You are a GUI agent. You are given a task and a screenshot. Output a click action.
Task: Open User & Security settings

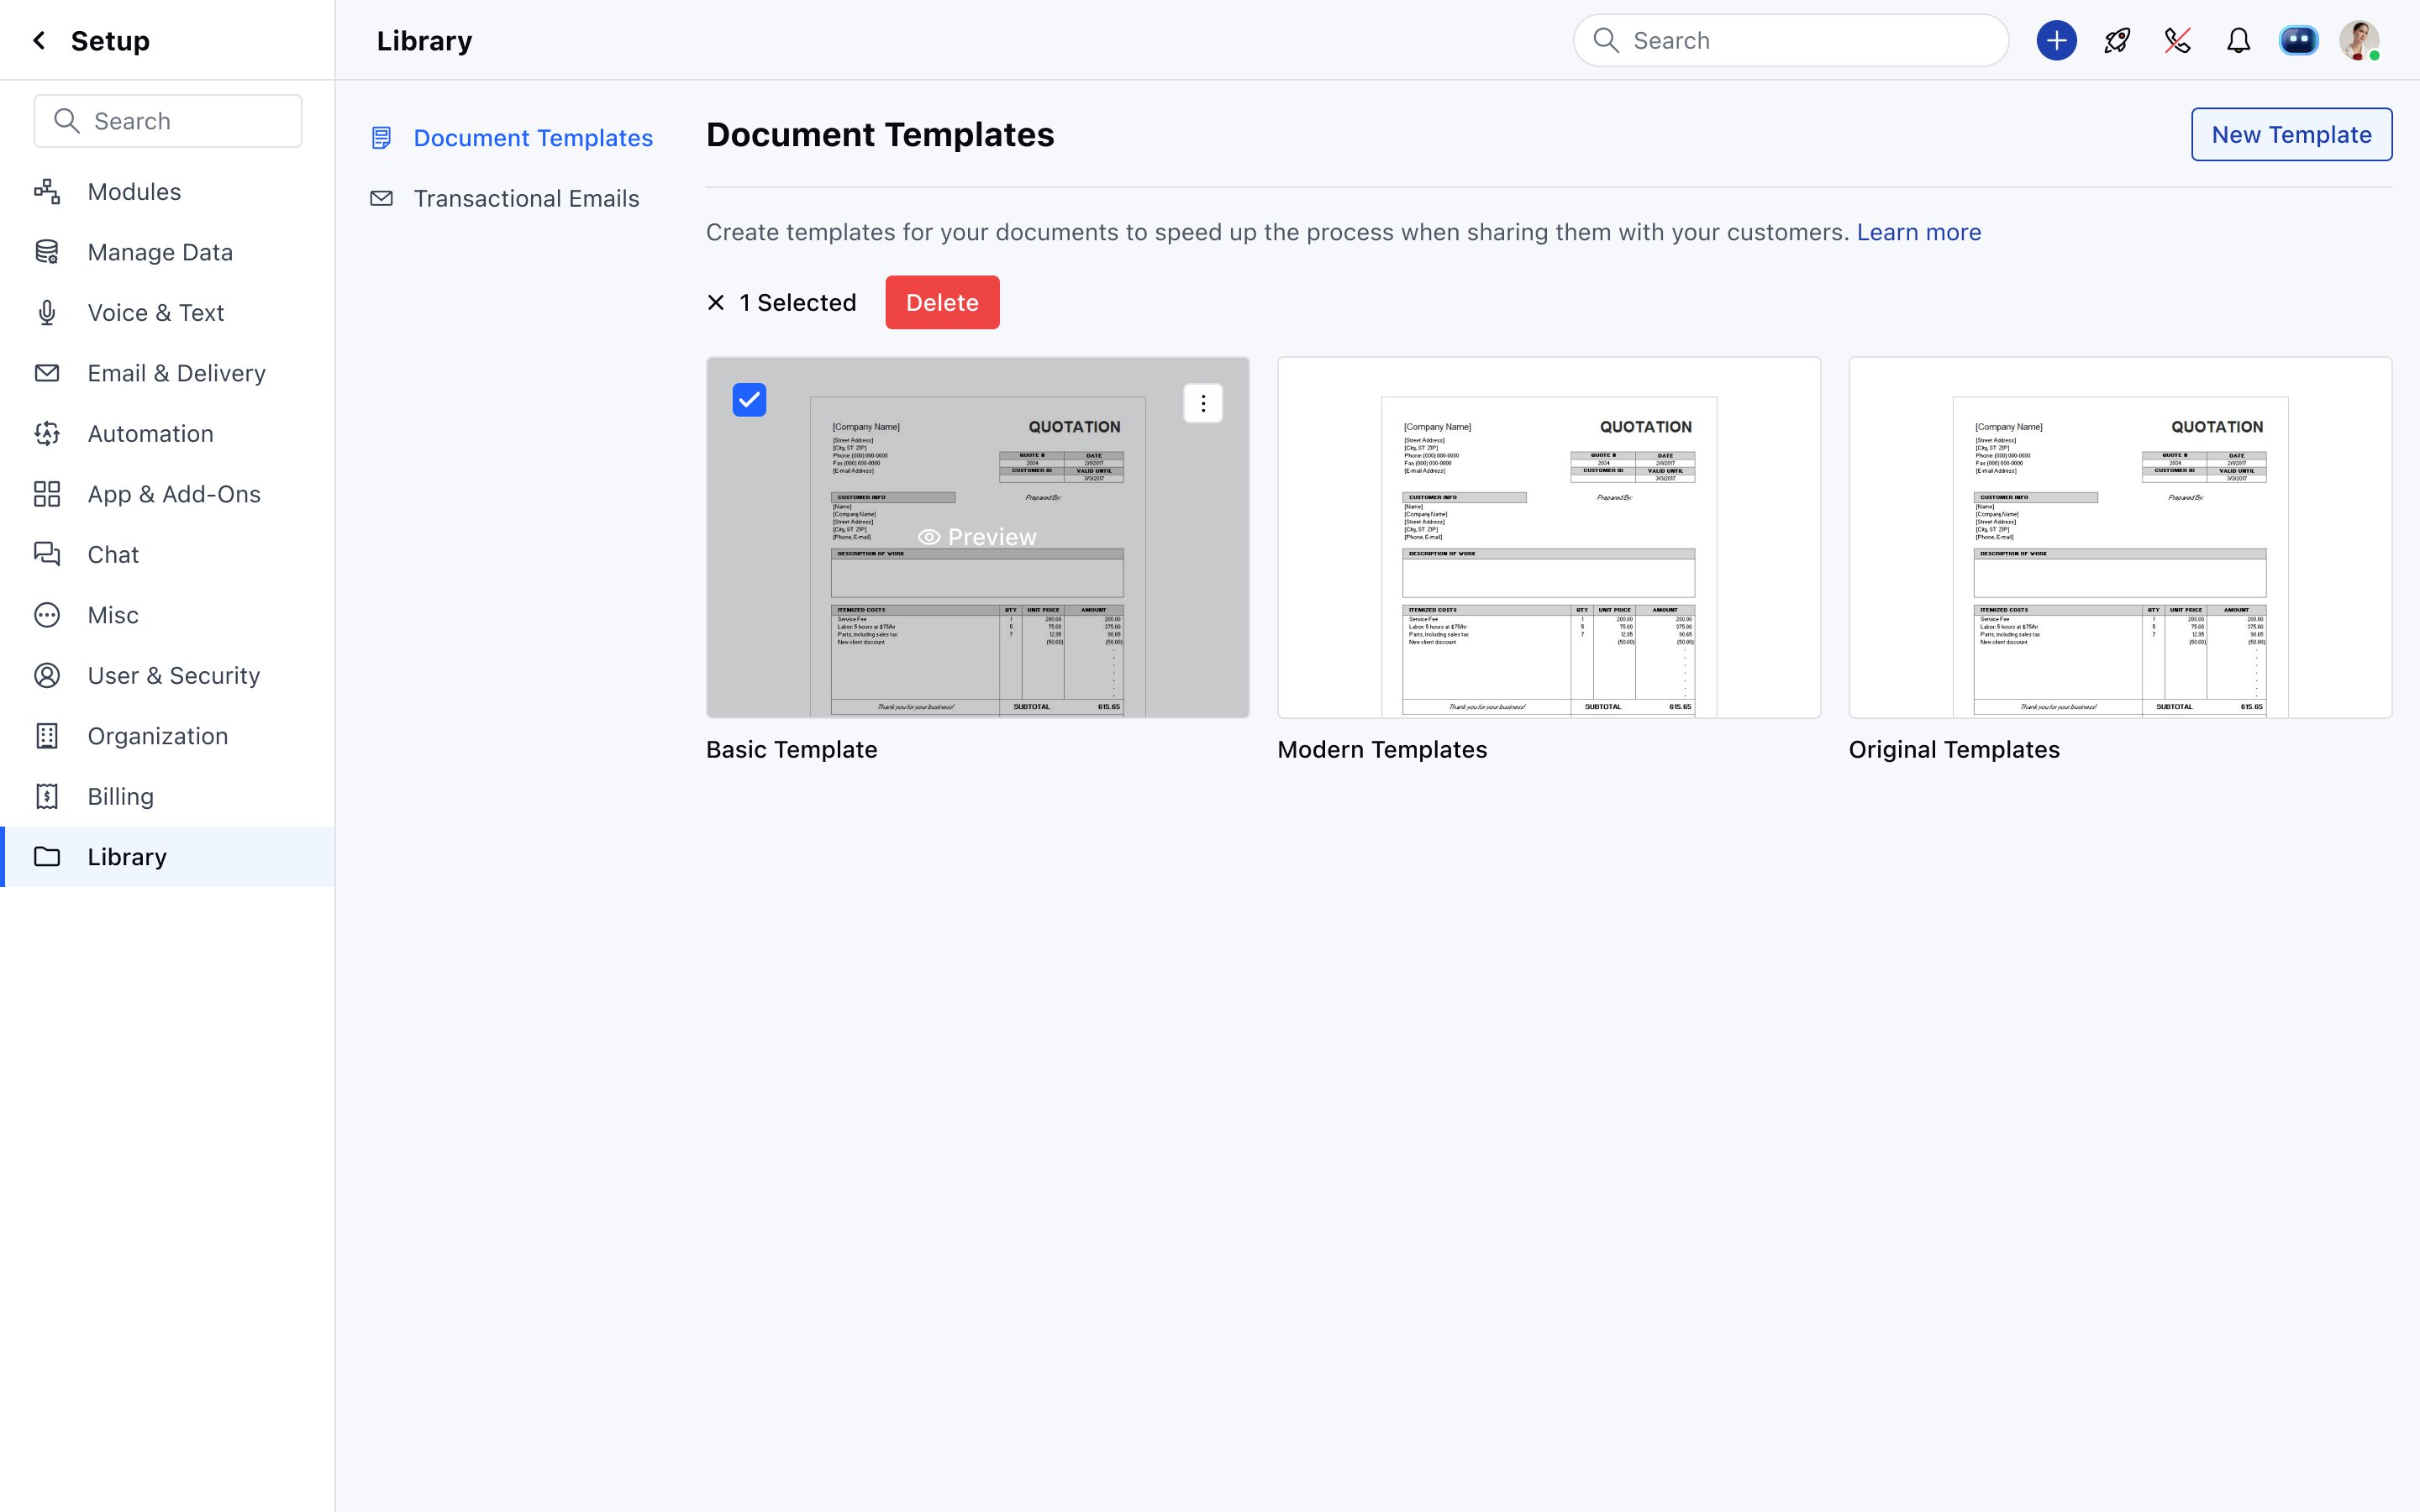168,675
